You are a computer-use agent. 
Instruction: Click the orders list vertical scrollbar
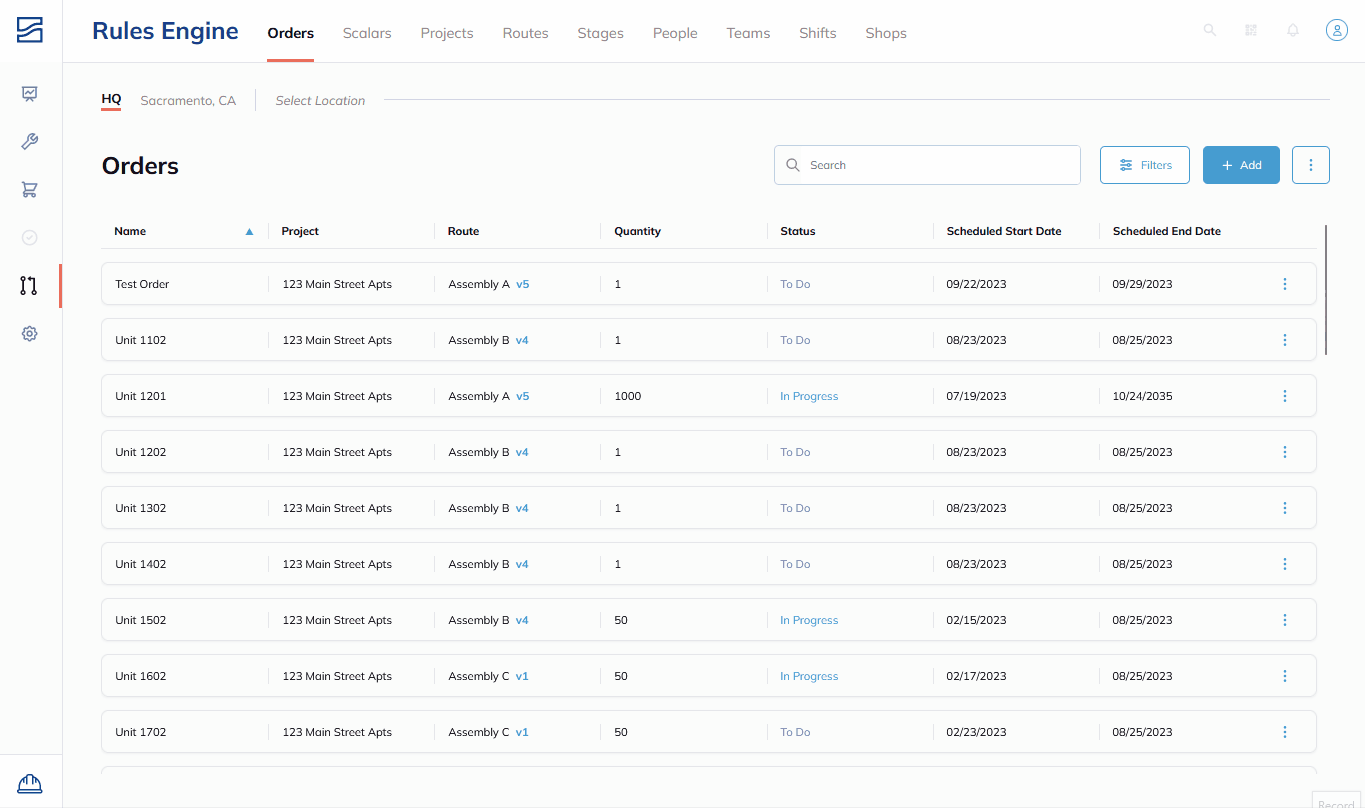[1326, 290]
